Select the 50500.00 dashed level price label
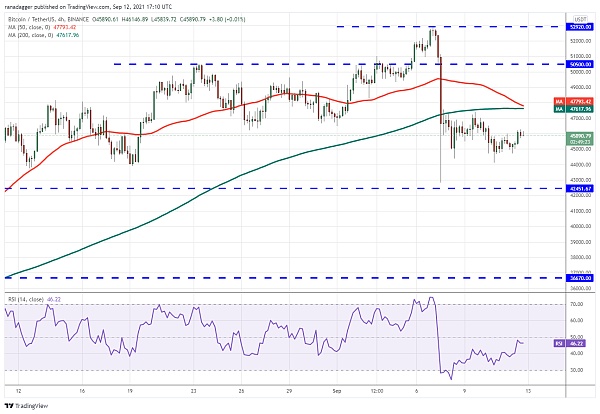This screenshot has width=600, height=414. (x=580, y=64)
